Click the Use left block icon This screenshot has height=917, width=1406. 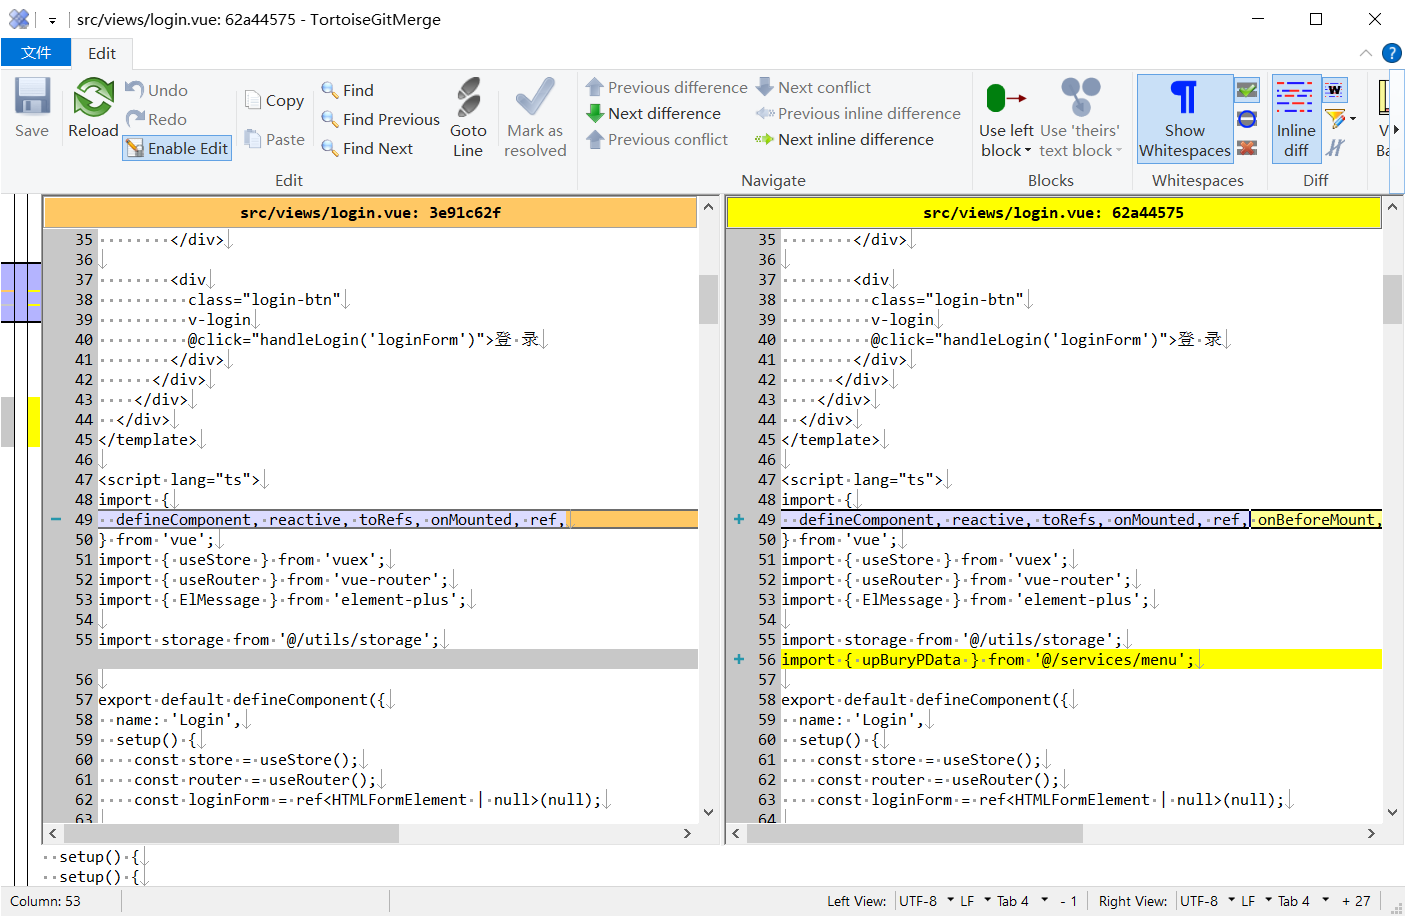pos(1006,98)
